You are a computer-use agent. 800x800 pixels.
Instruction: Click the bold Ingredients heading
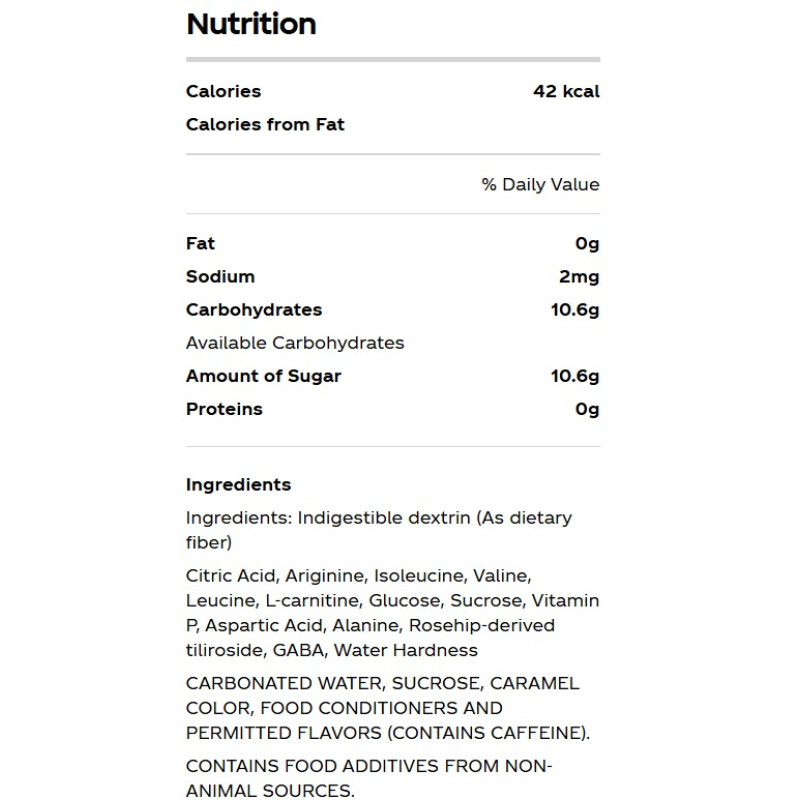coord(238,484)
